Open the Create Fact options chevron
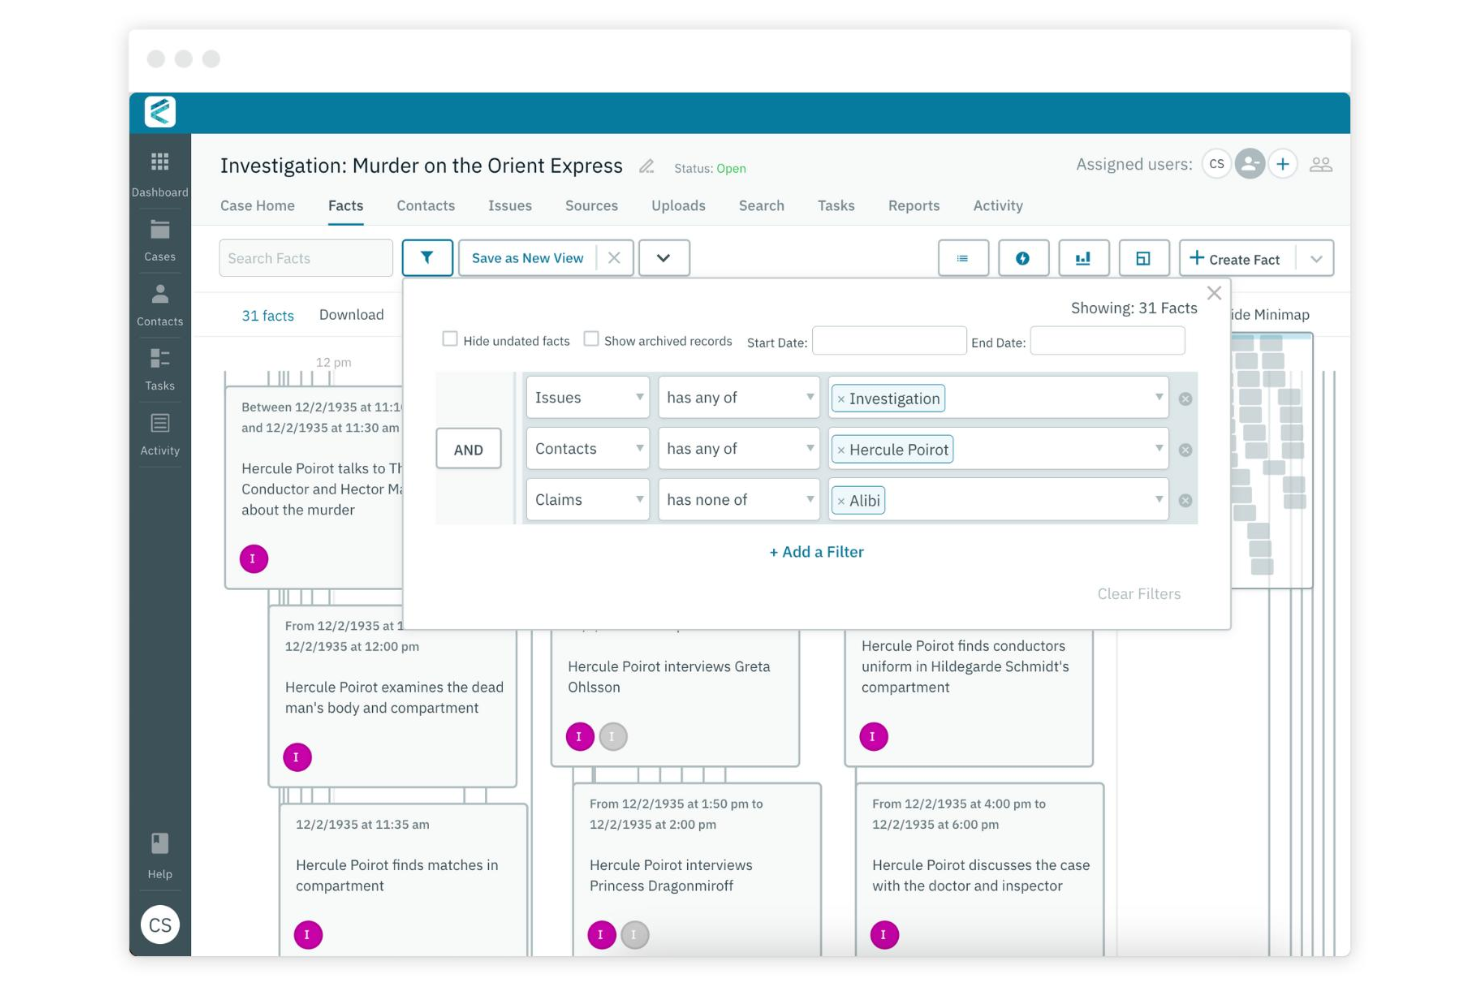 tap(1316, 257)
